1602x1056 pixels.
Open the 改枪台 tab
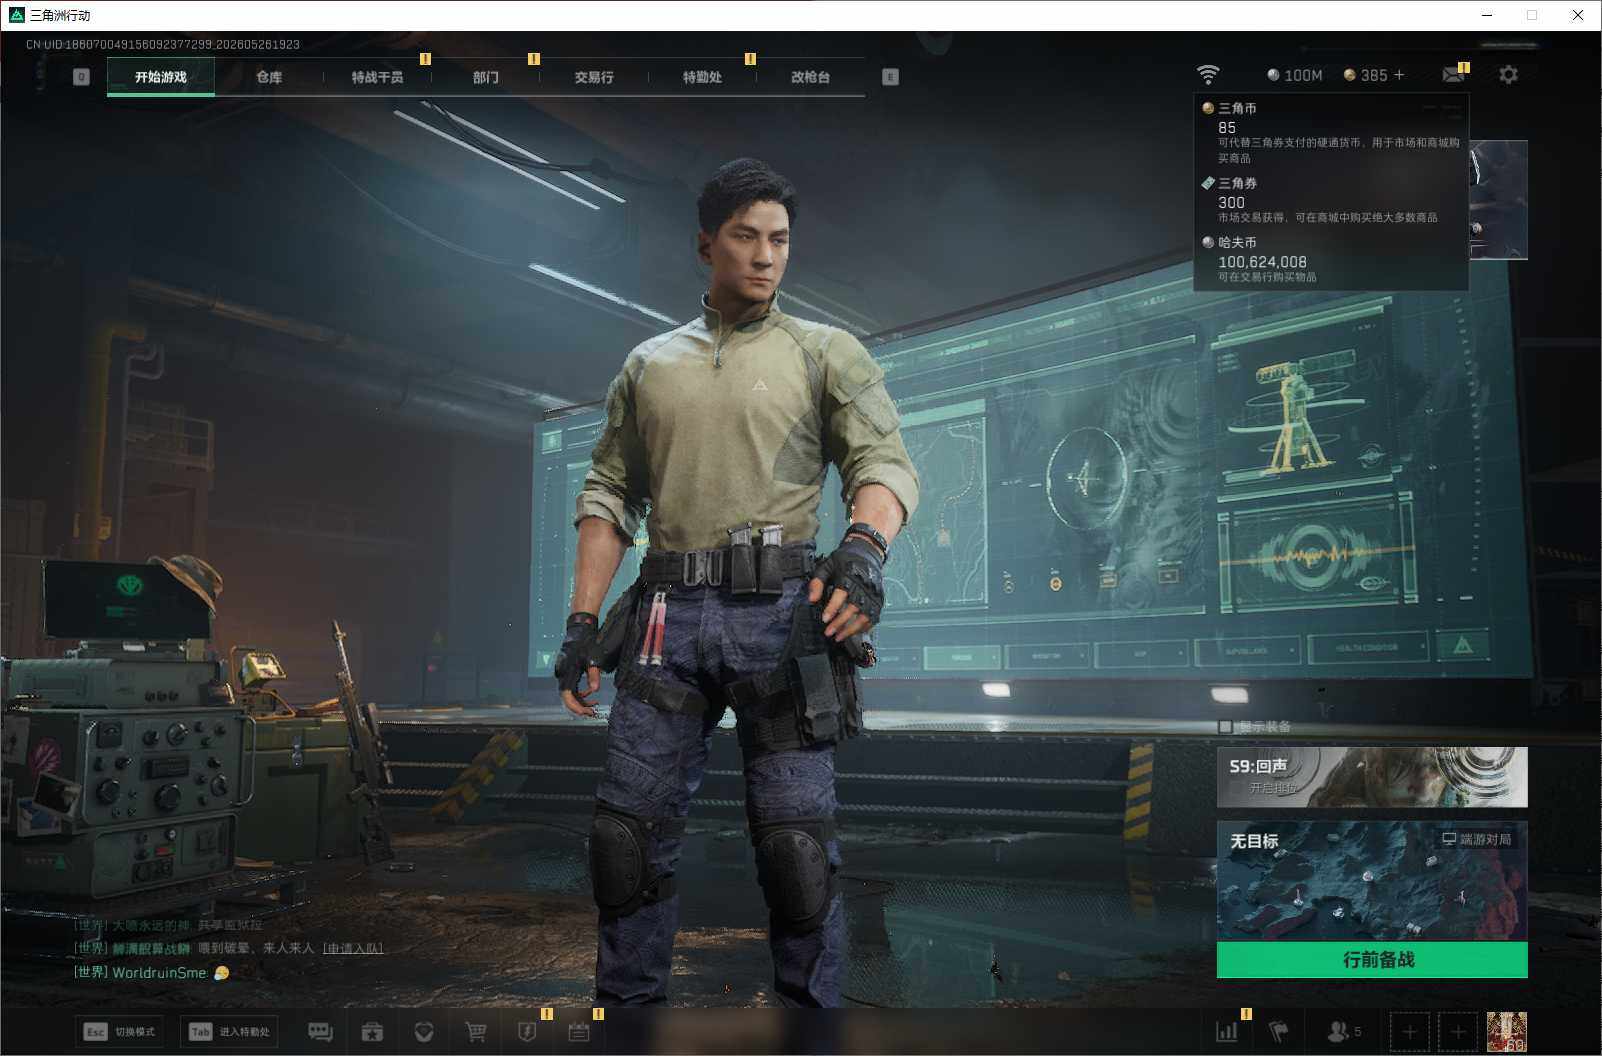810,77
